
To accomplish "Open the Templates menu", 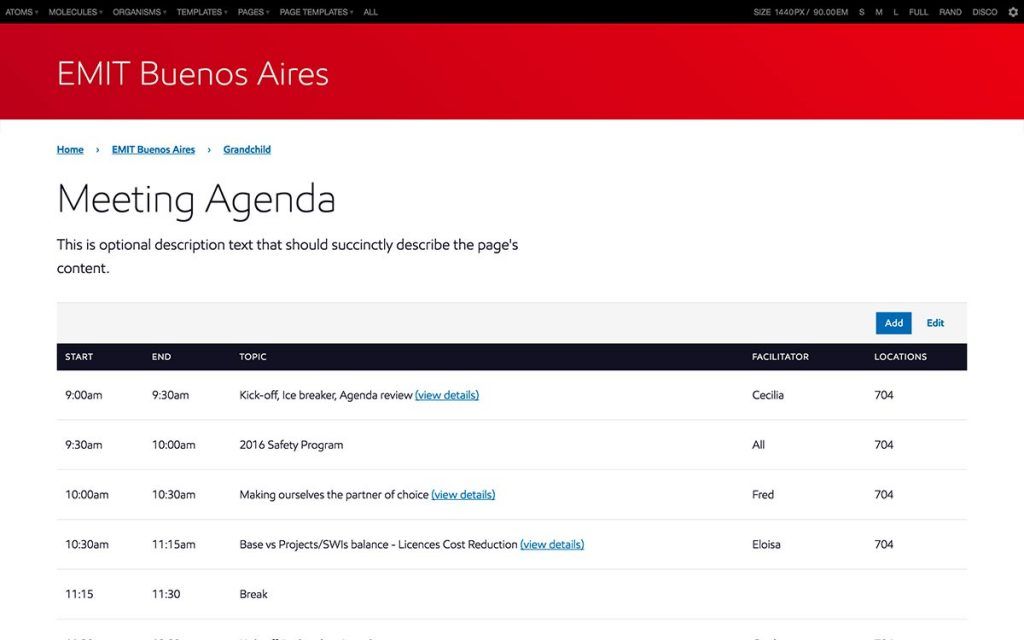I will click(201, 12).
